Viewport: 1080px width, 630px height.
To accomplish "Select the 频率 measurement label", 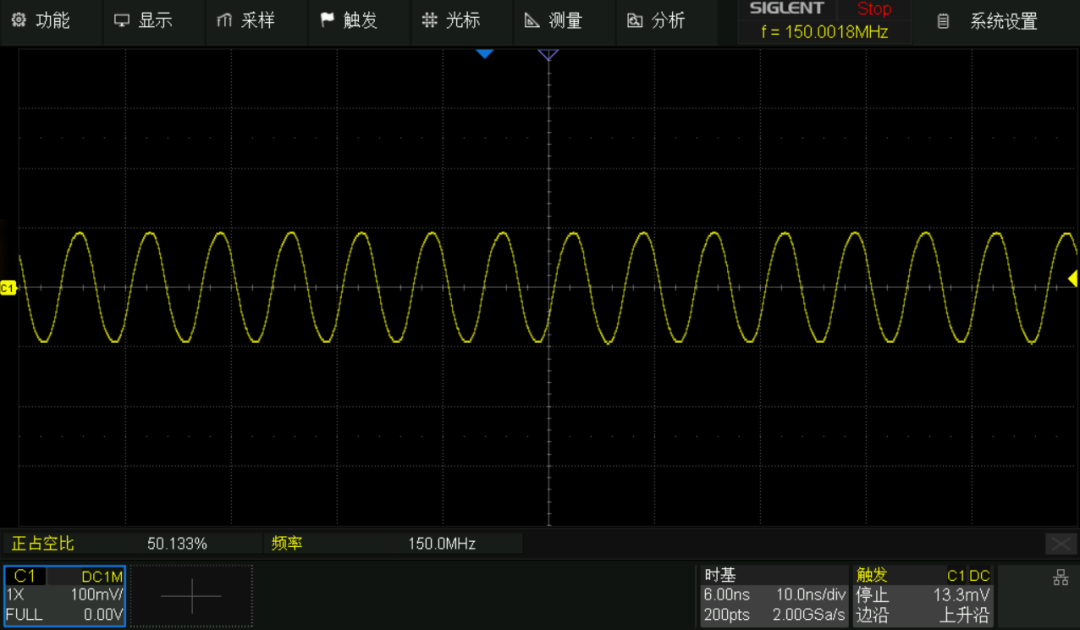I will pos(287,543).
